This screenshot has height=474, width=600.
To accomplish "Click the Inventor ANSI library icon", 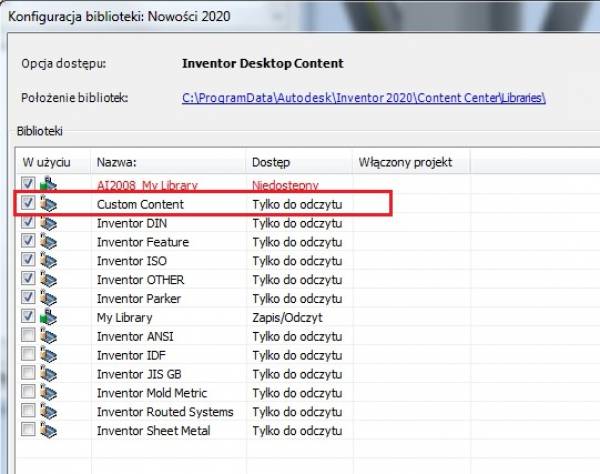I will tap(49, 336).
